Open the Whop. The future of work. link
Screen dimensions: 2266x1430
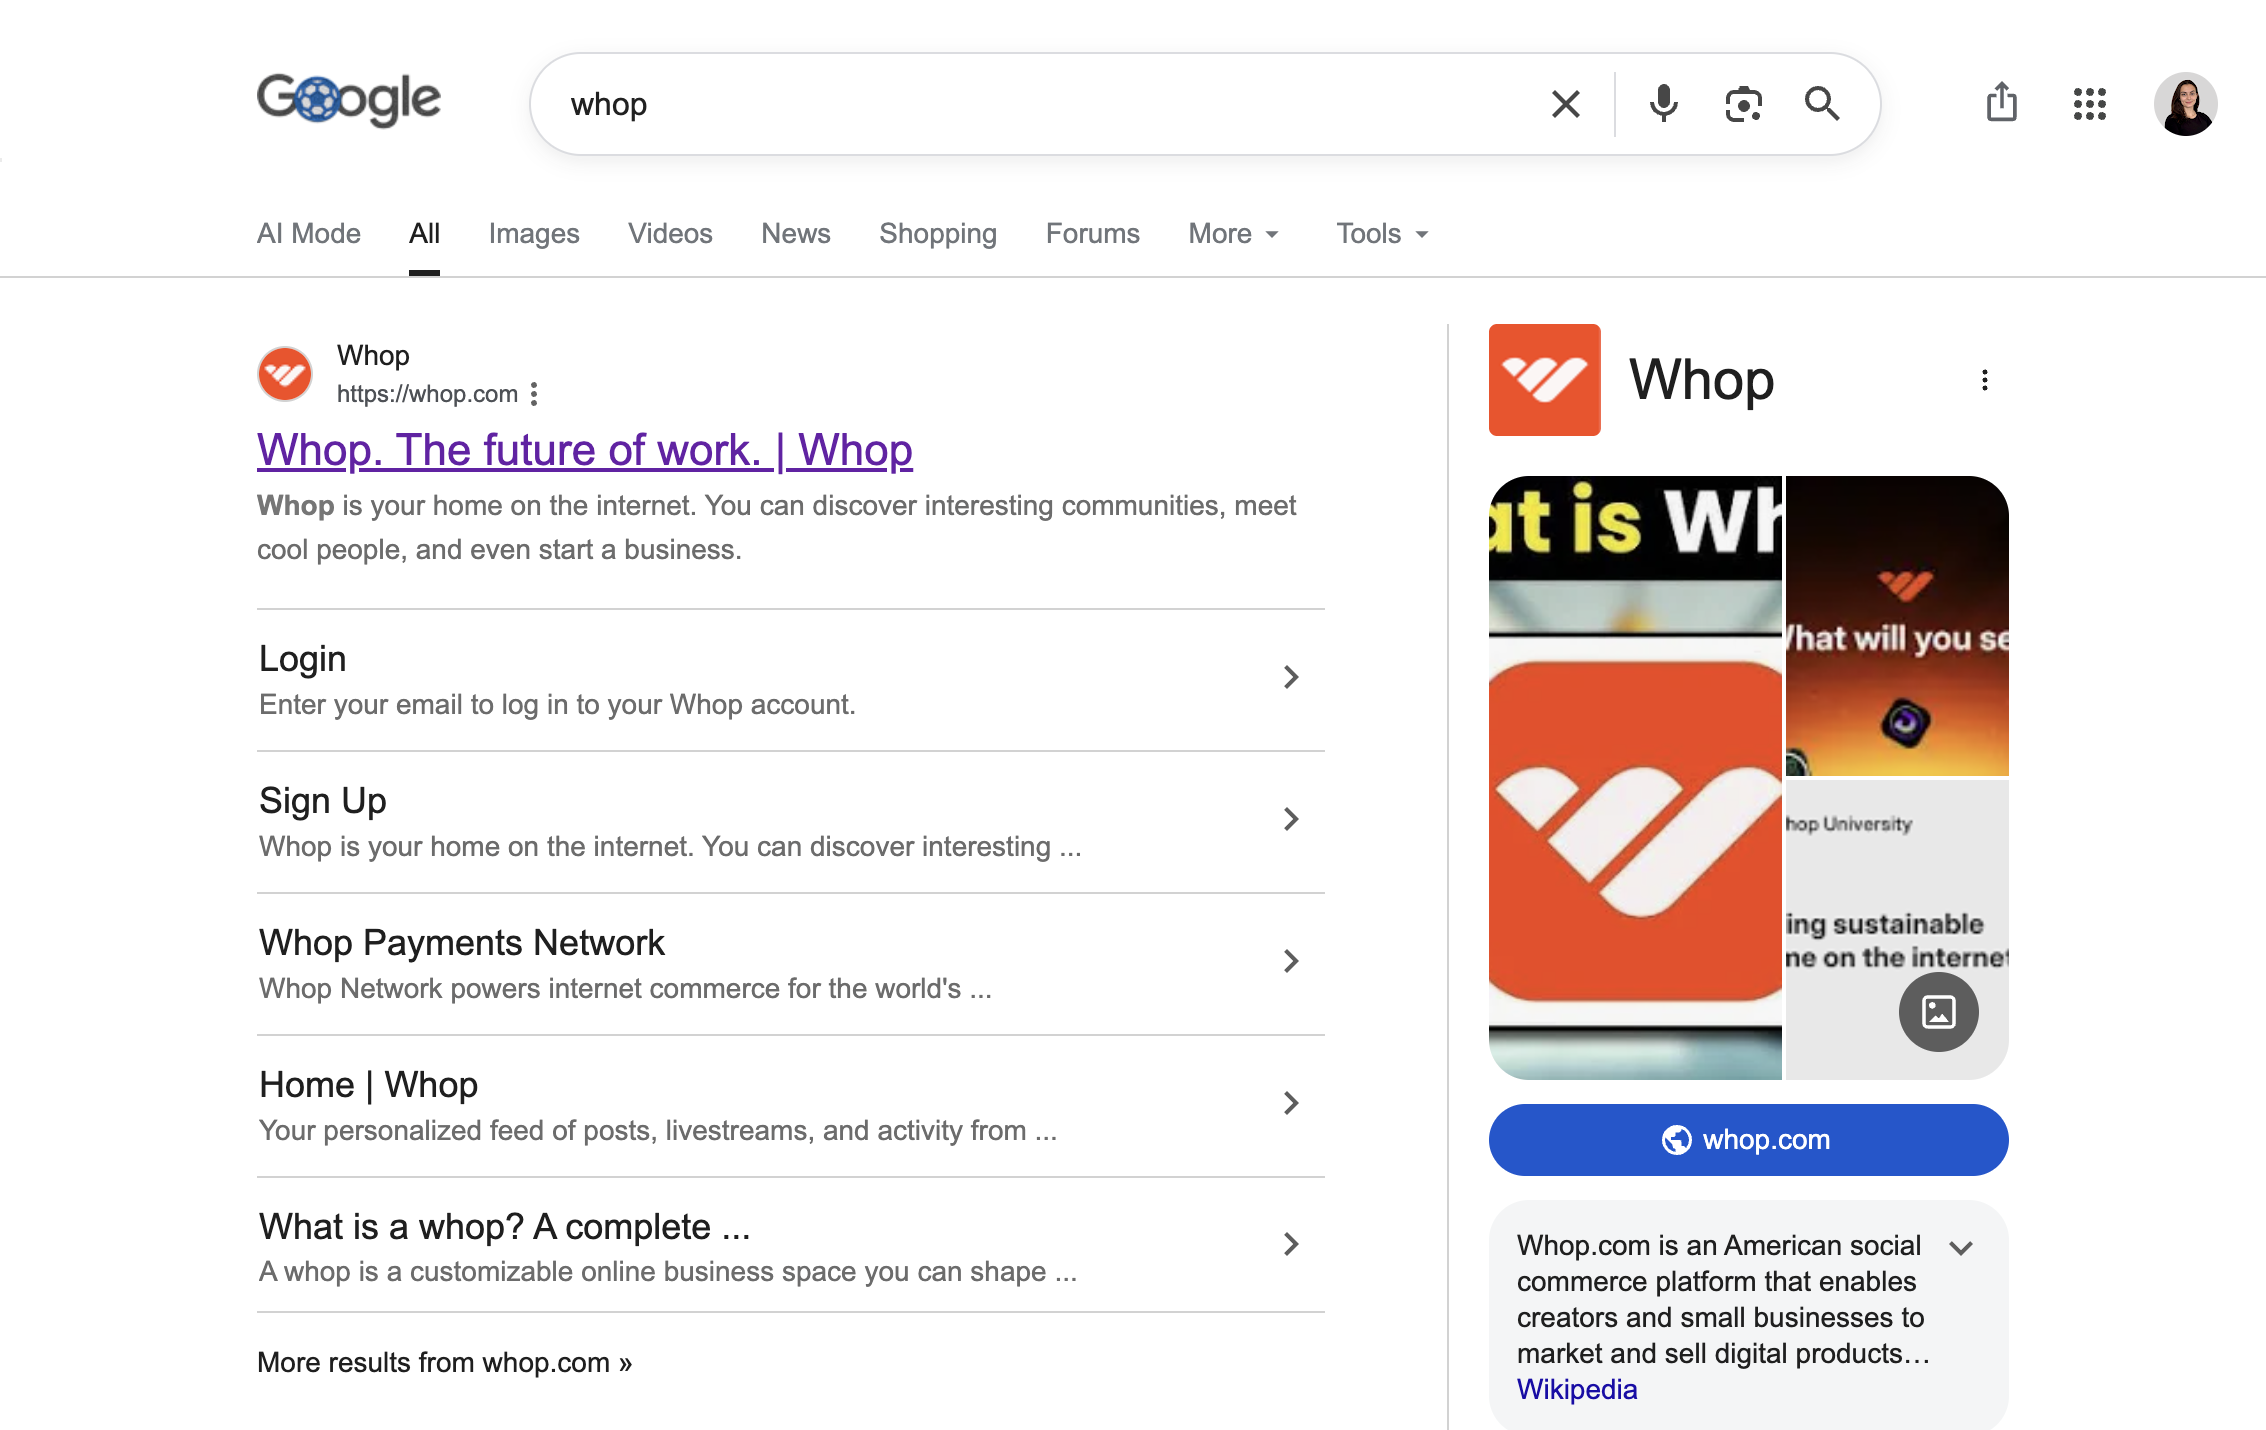585,450
